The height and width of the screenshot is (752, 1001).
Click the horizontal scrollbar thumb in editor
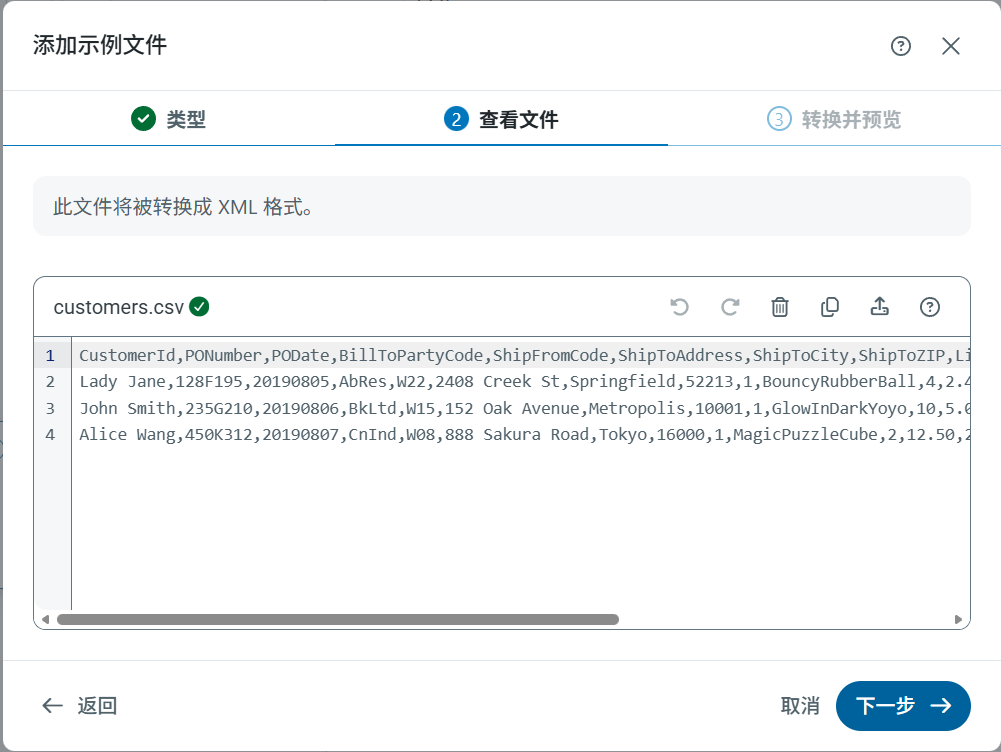pyautogui.click(x=338, y=619)
